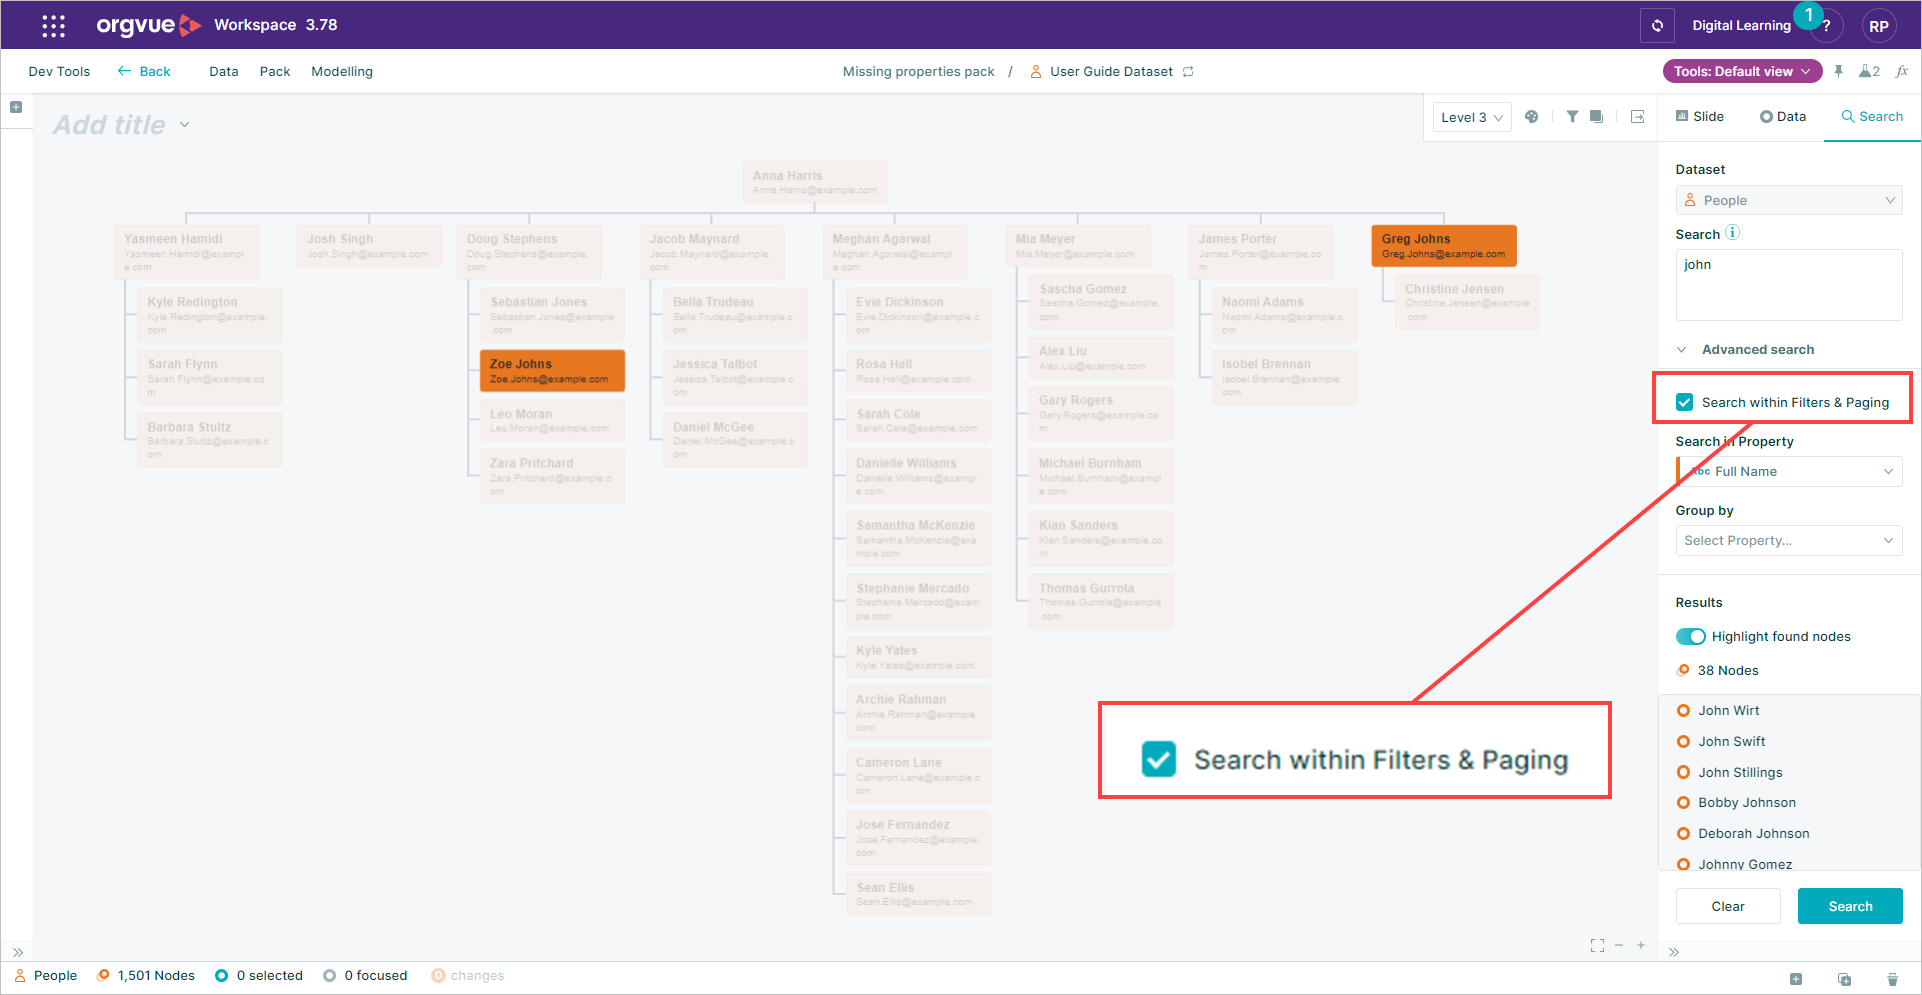The image size is (1922, 995).
Task: Click User Guide Dataset breadcrumb
Action: (1111, 71)
